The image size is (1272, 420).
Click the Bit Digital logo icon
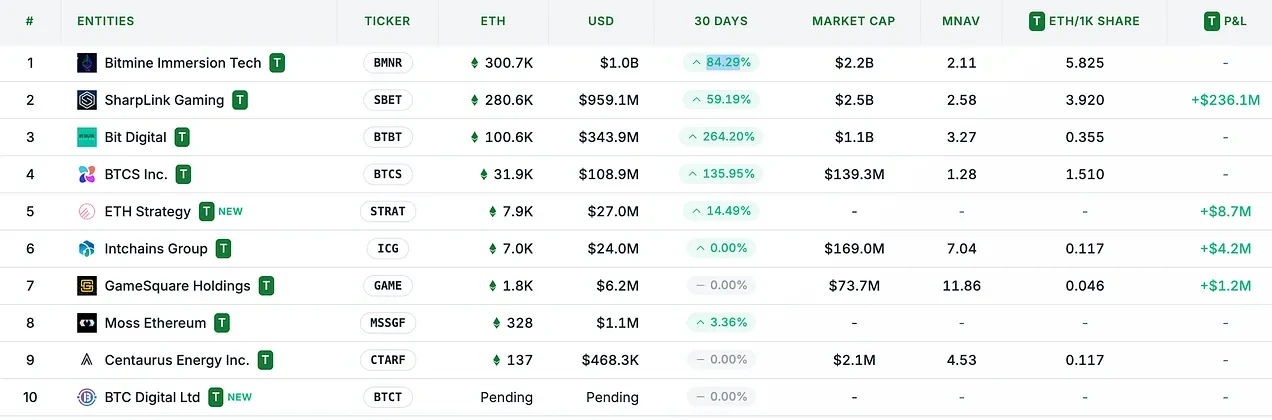(87, 137)
